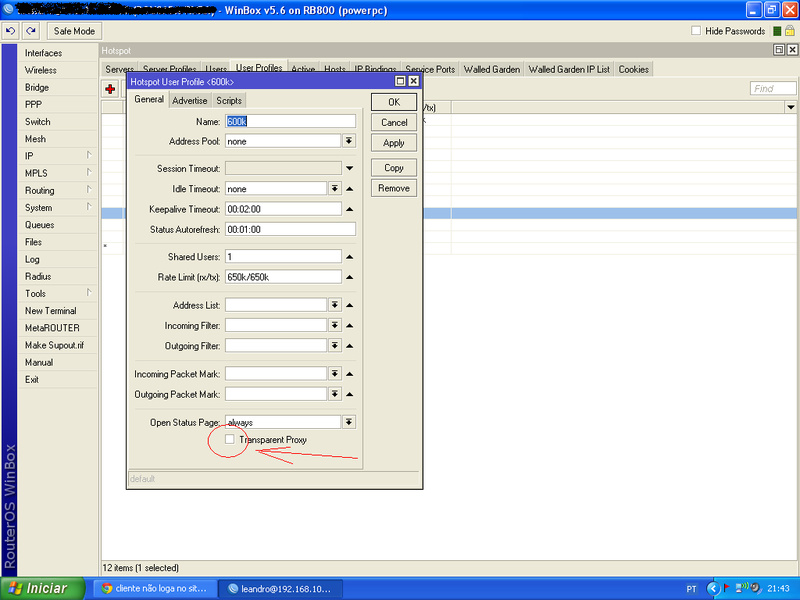Toggle the Safe Mode button
The width and height of the screenshot is (800, 600).
[74, 31]
